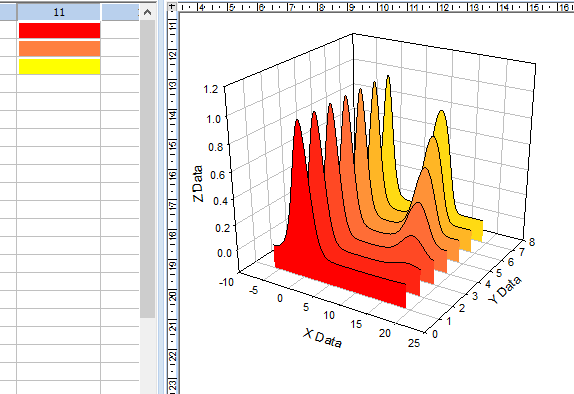Click the vertical scrollbar thumb of worksheet

148,169
